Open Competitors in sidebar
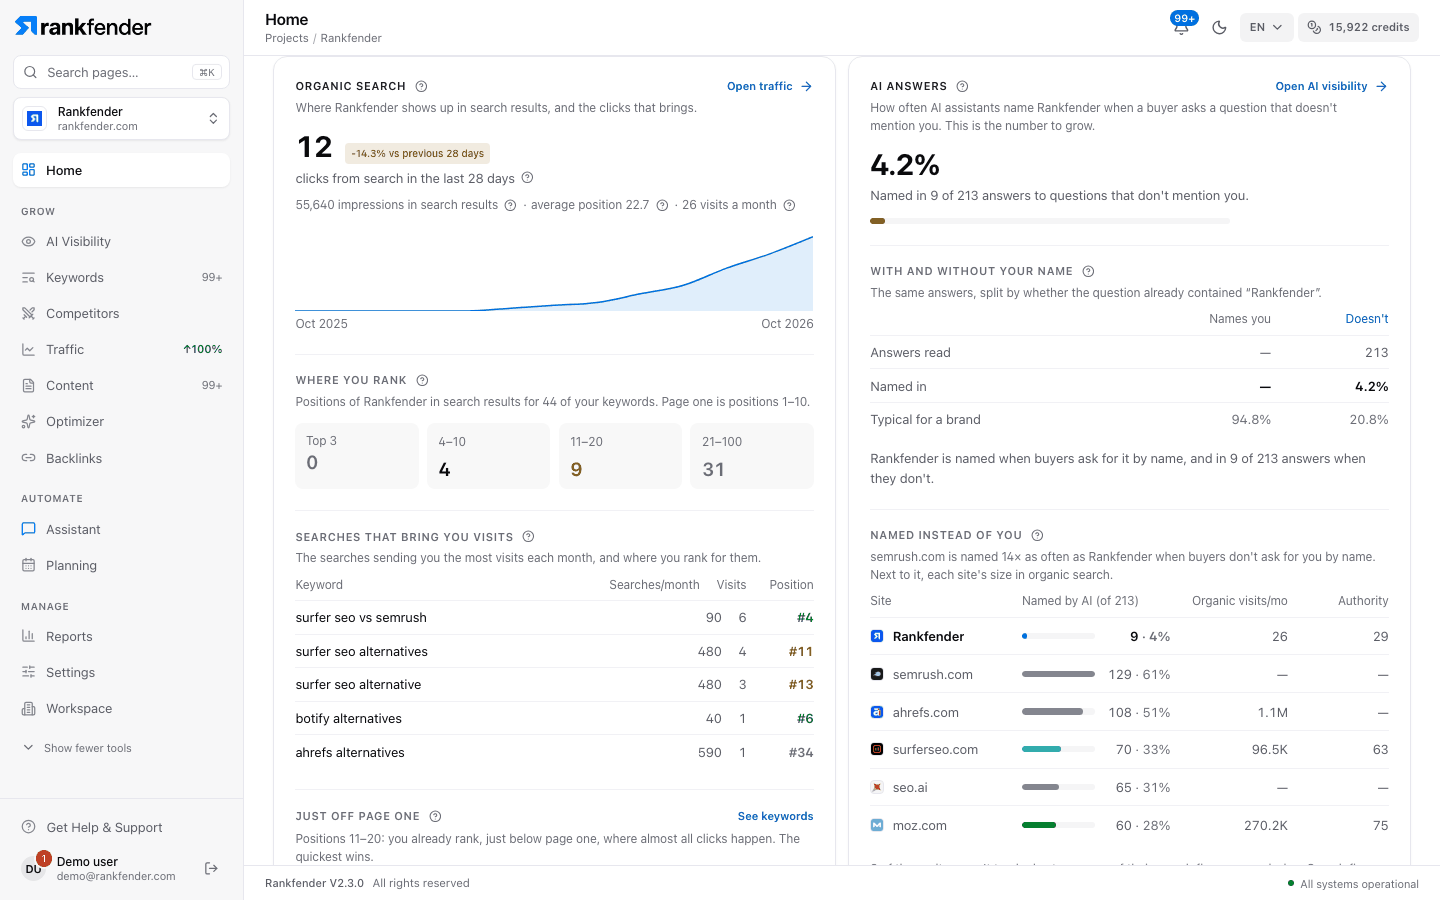This screenshot has height=900, width=1440. pyautogui.click(x=122, y=313)
